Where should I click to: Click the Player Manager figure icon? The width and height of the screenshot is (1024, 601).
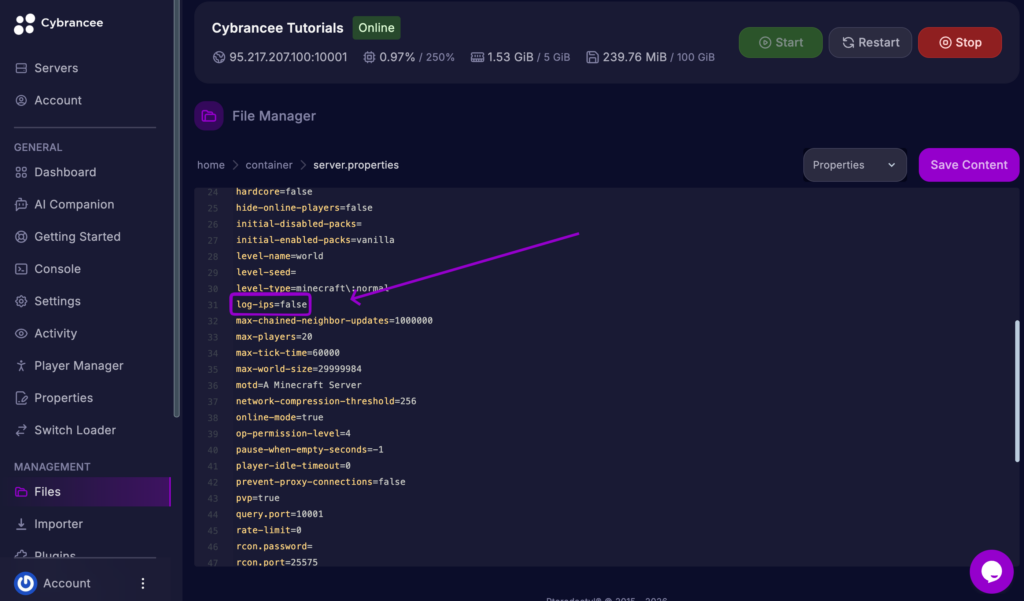(21, 365)
